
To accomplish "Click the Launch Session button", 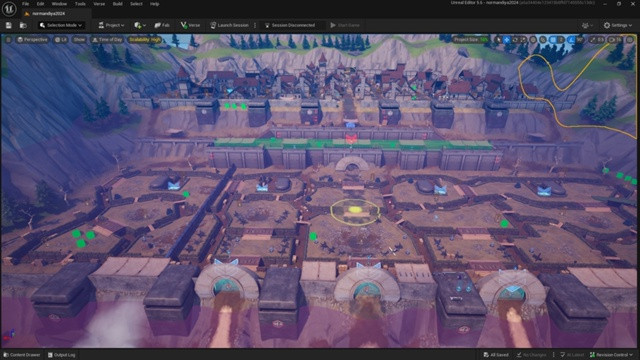I will (229, 25).
